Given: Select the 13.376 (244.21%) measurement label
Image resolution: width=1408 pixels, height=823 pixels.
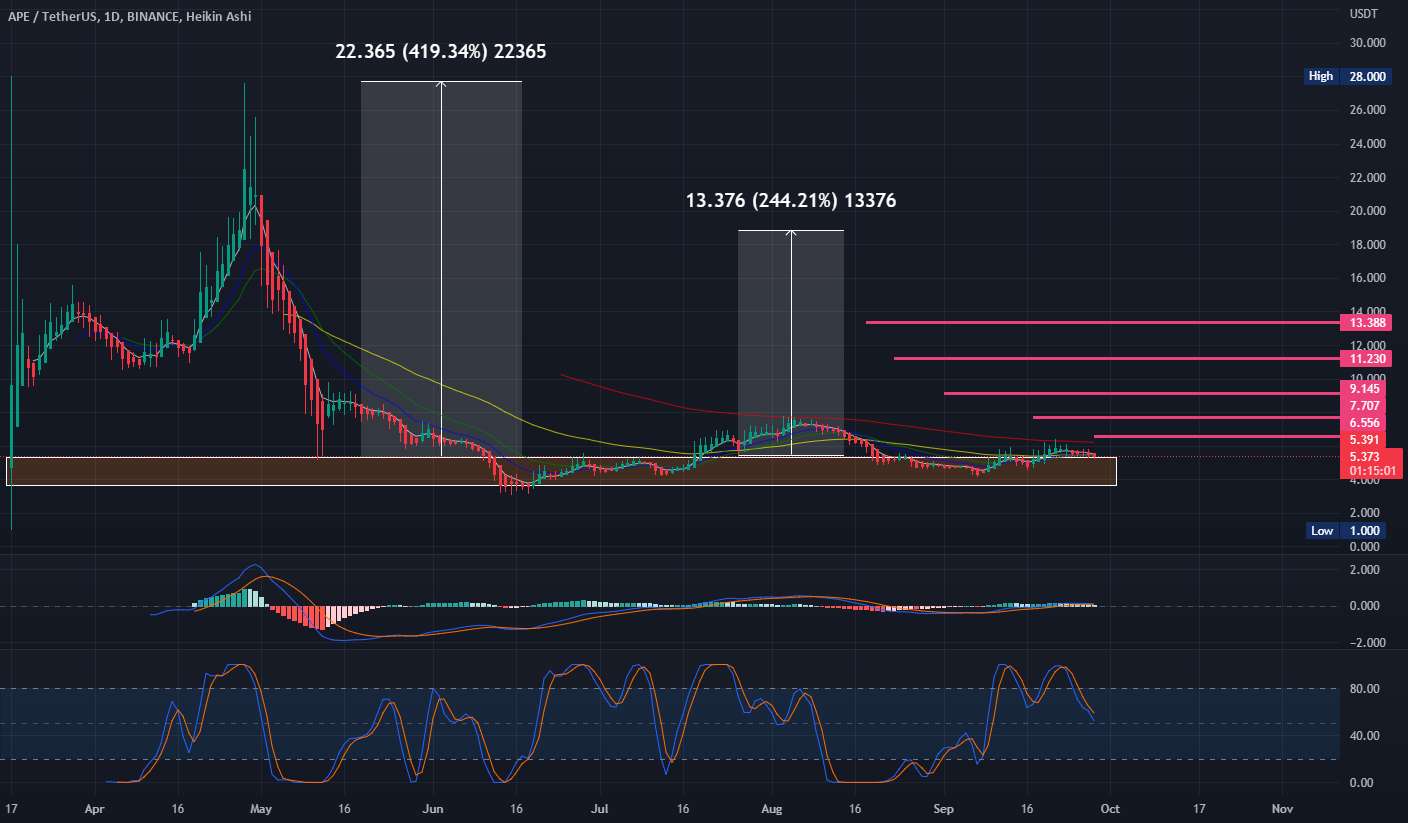Looking at the screenshot, I should click(x=791, y=201).
